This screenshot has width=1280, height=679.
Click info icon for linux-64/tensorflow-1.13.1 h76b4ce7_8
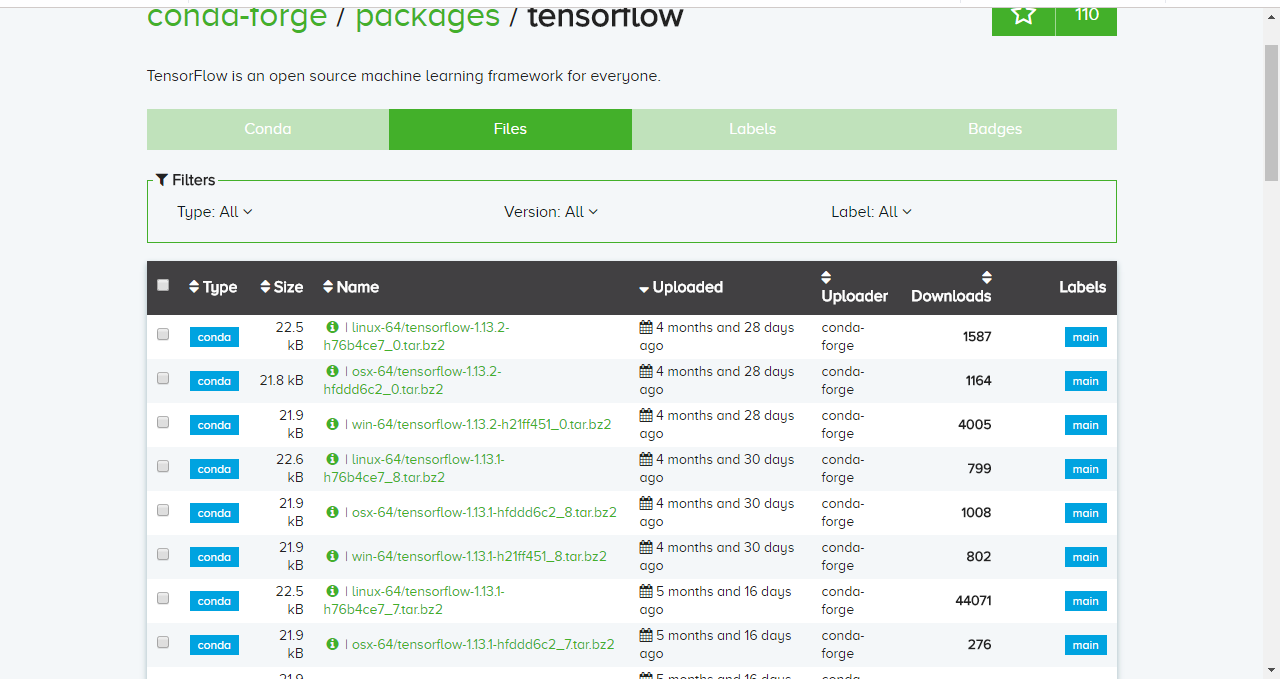pos(332,459)
